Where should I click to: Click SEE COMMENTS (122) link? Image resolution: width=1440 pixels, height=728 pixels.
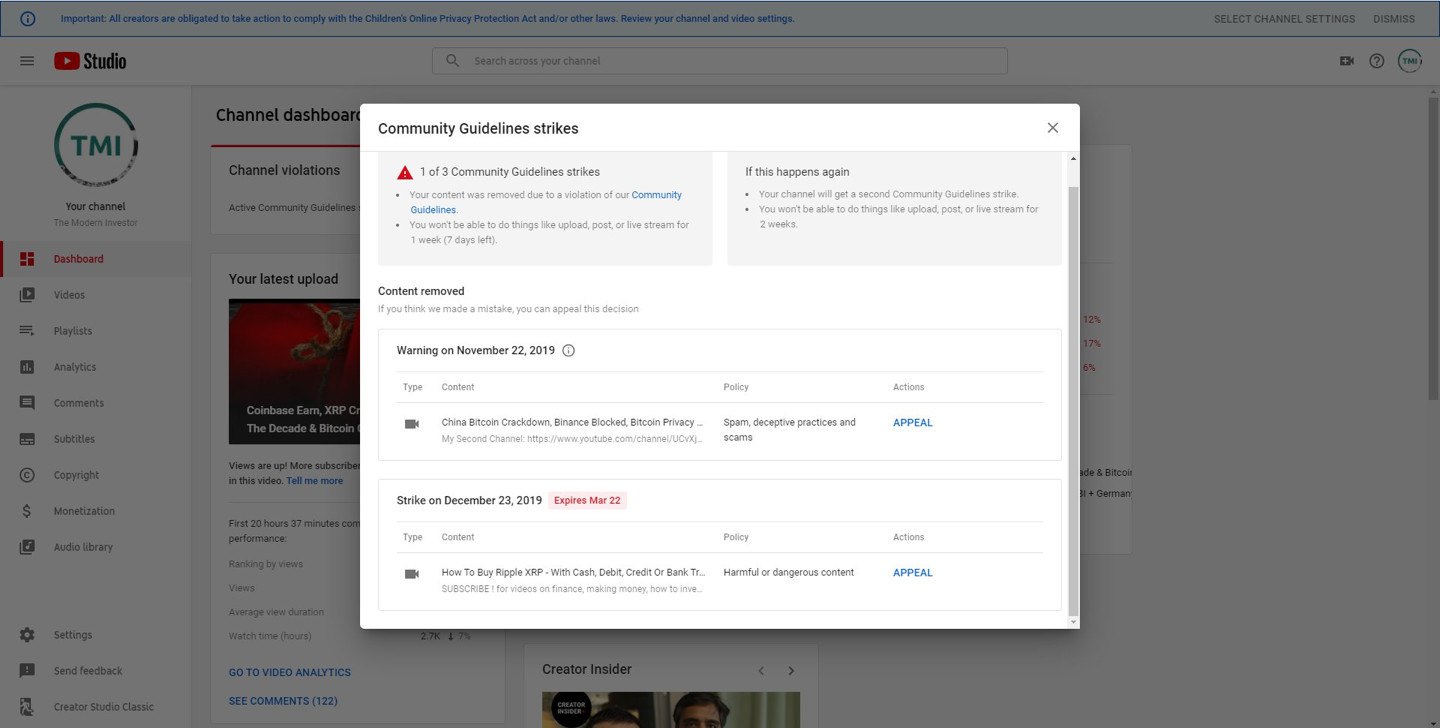[x=283, y=701]
